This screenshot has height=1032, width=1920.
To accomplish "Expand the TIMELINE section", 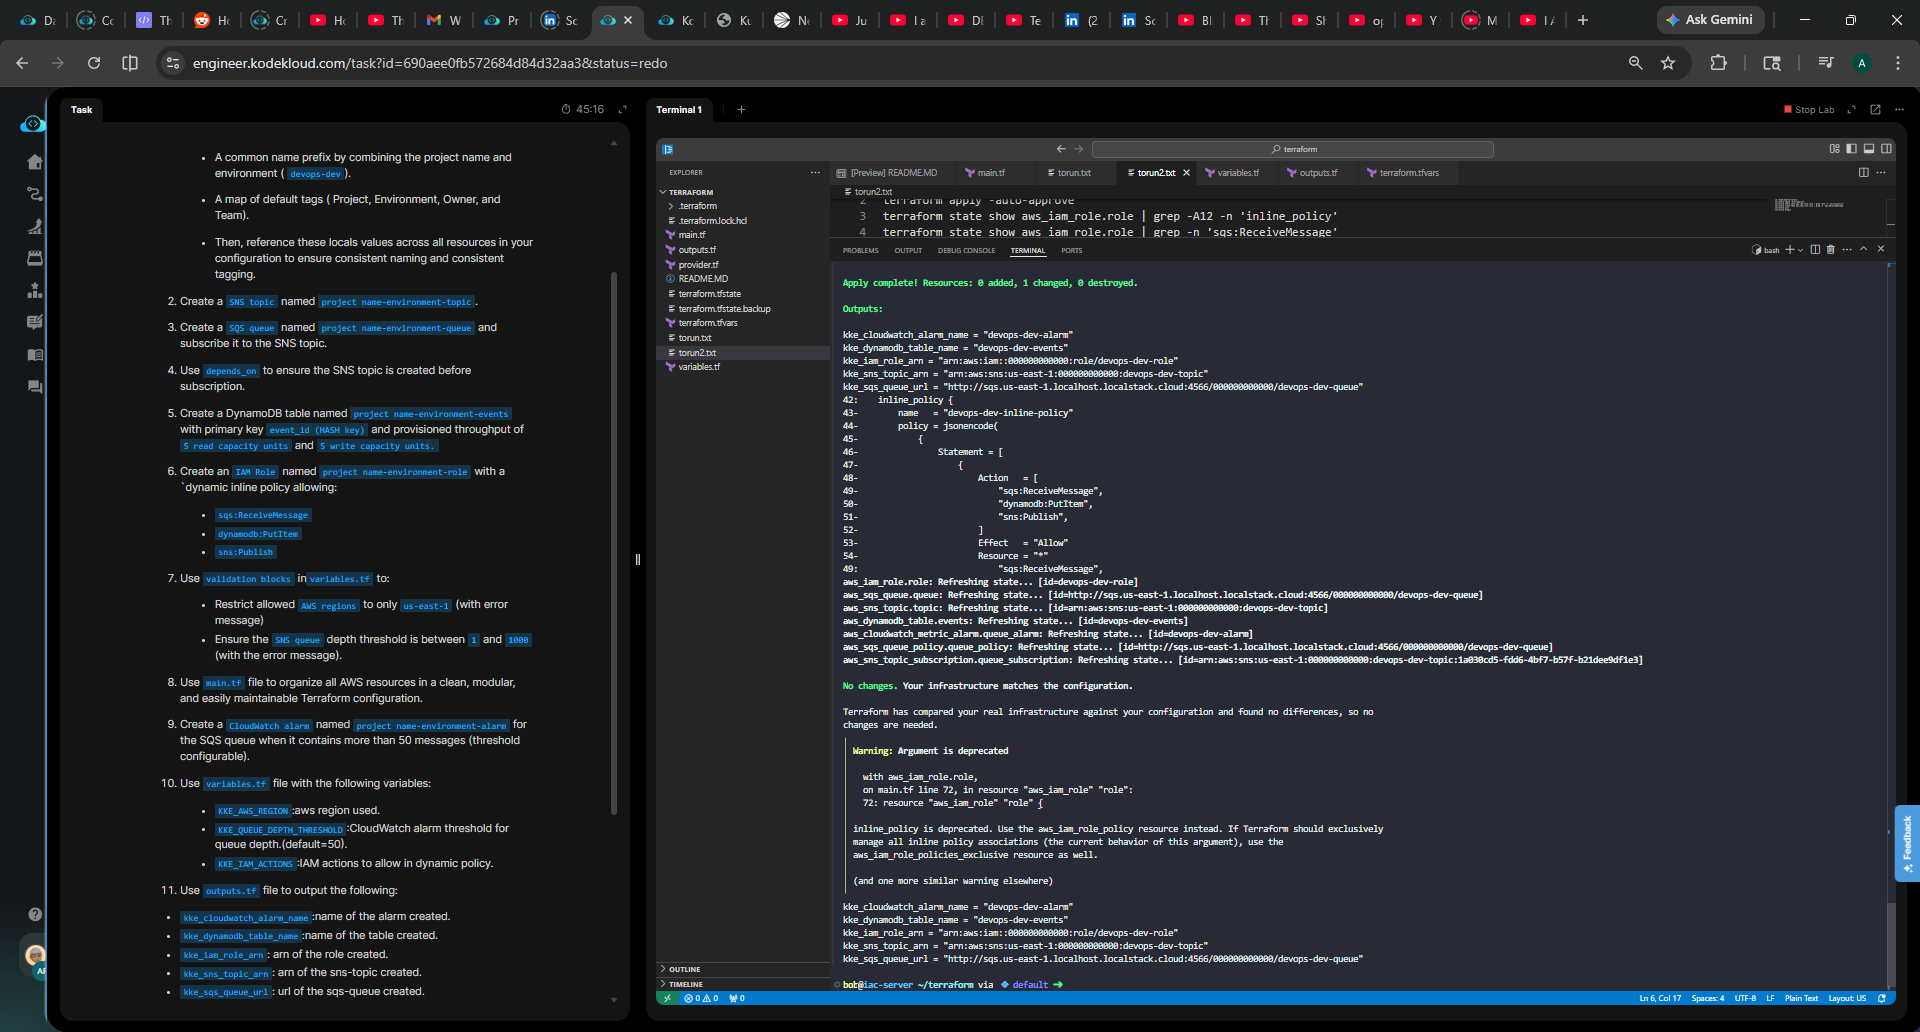I will pos(685,984).
